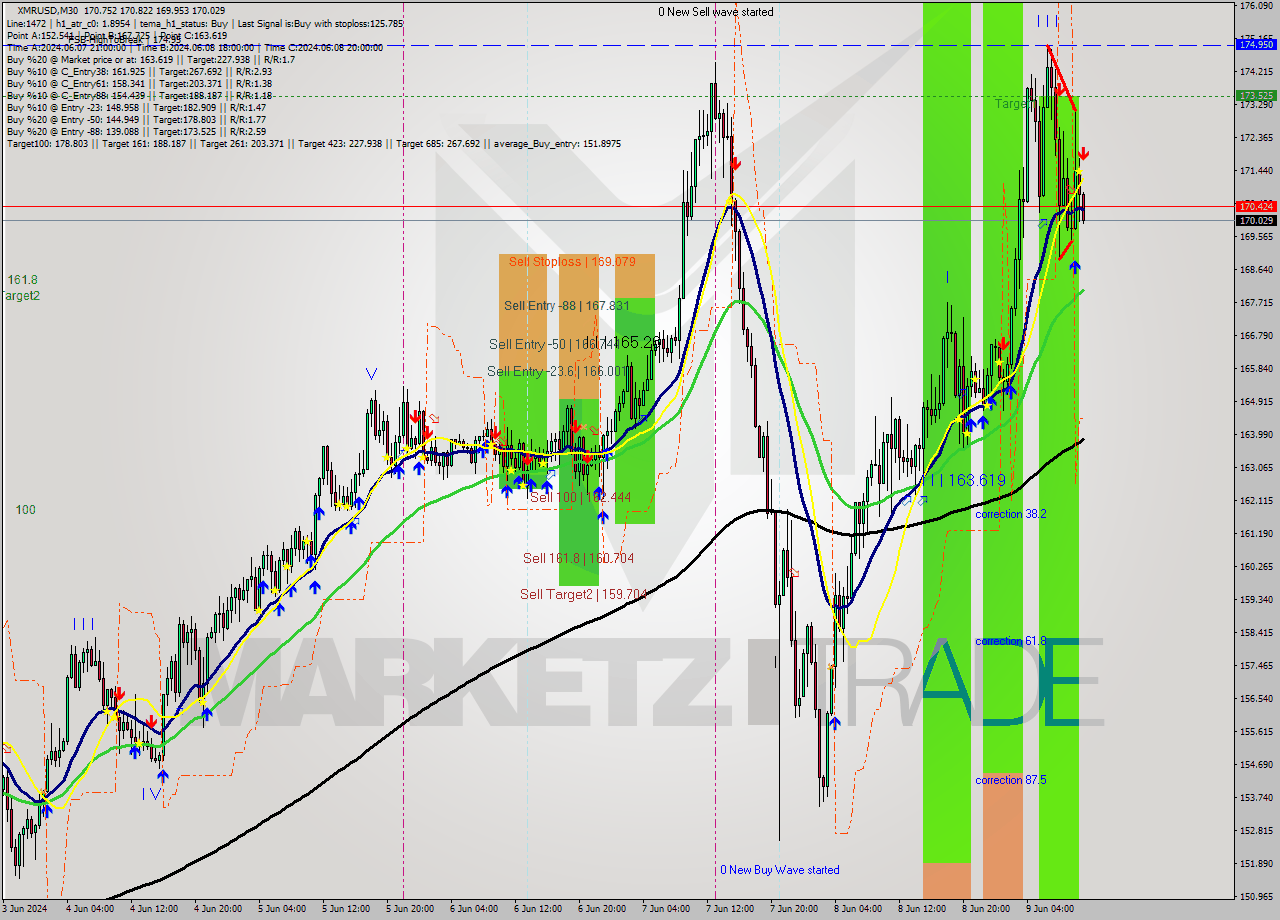Image resolution: width=1280 pixels, height=920 pixels.
Task: Click the 150.965 price axis value
Action: click(1256, 896)
